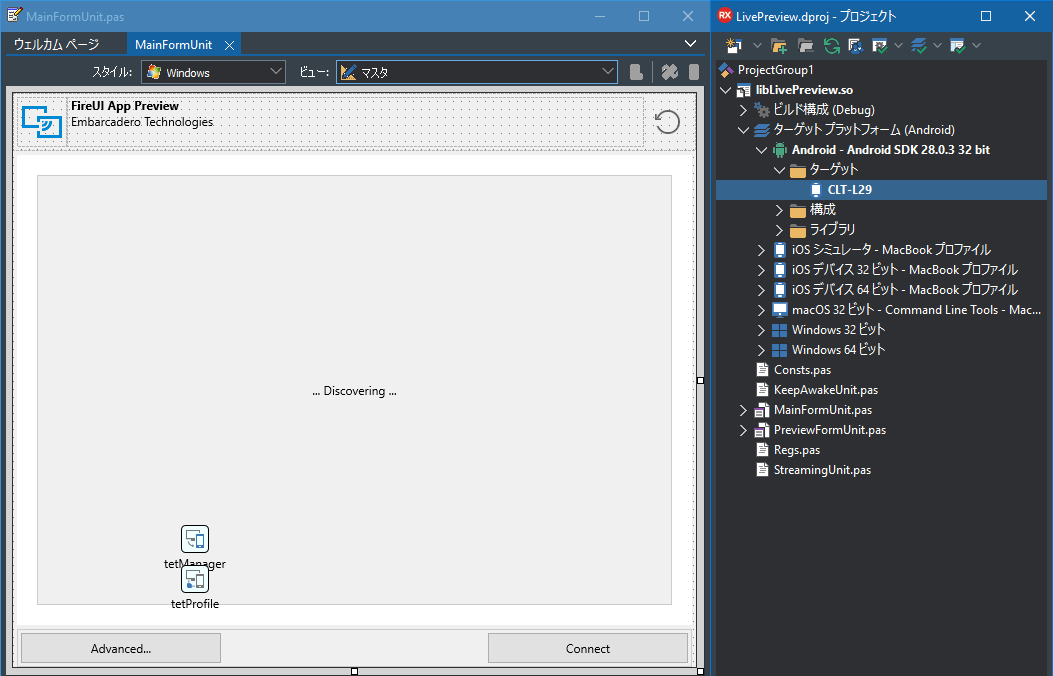Click the grayed page icon after view combo
The width and height of the screenshot is (1053, 676).
tap(636, 72)
